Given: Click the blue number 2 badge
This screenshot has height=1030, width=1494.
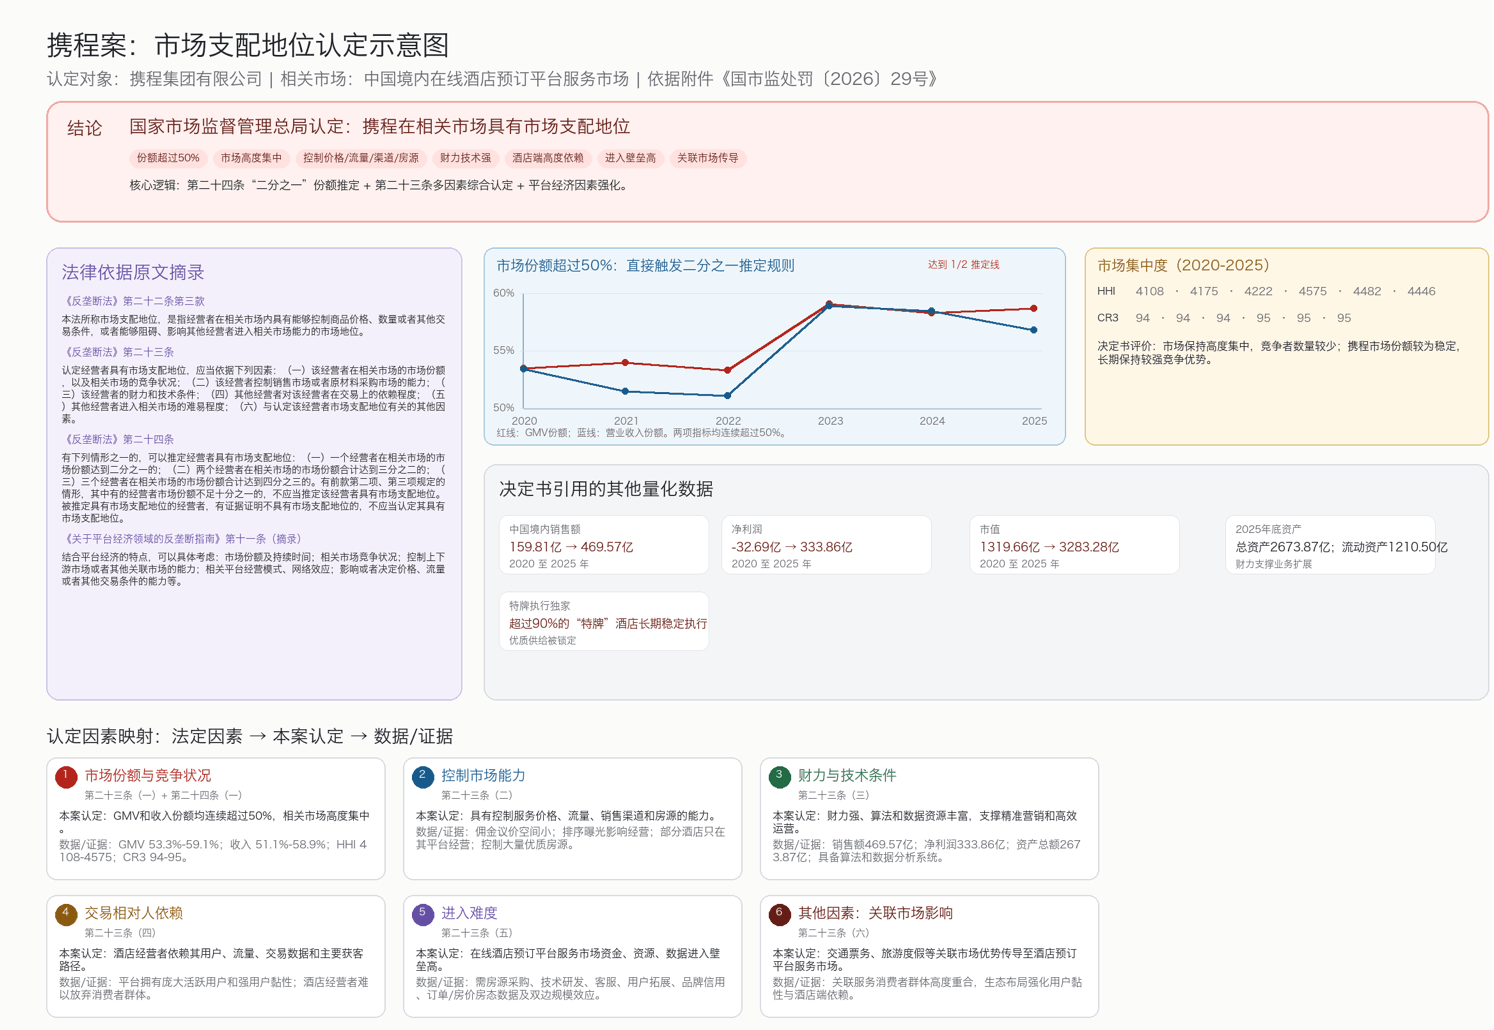Looking at the screenshot, I should click(423, 777).
